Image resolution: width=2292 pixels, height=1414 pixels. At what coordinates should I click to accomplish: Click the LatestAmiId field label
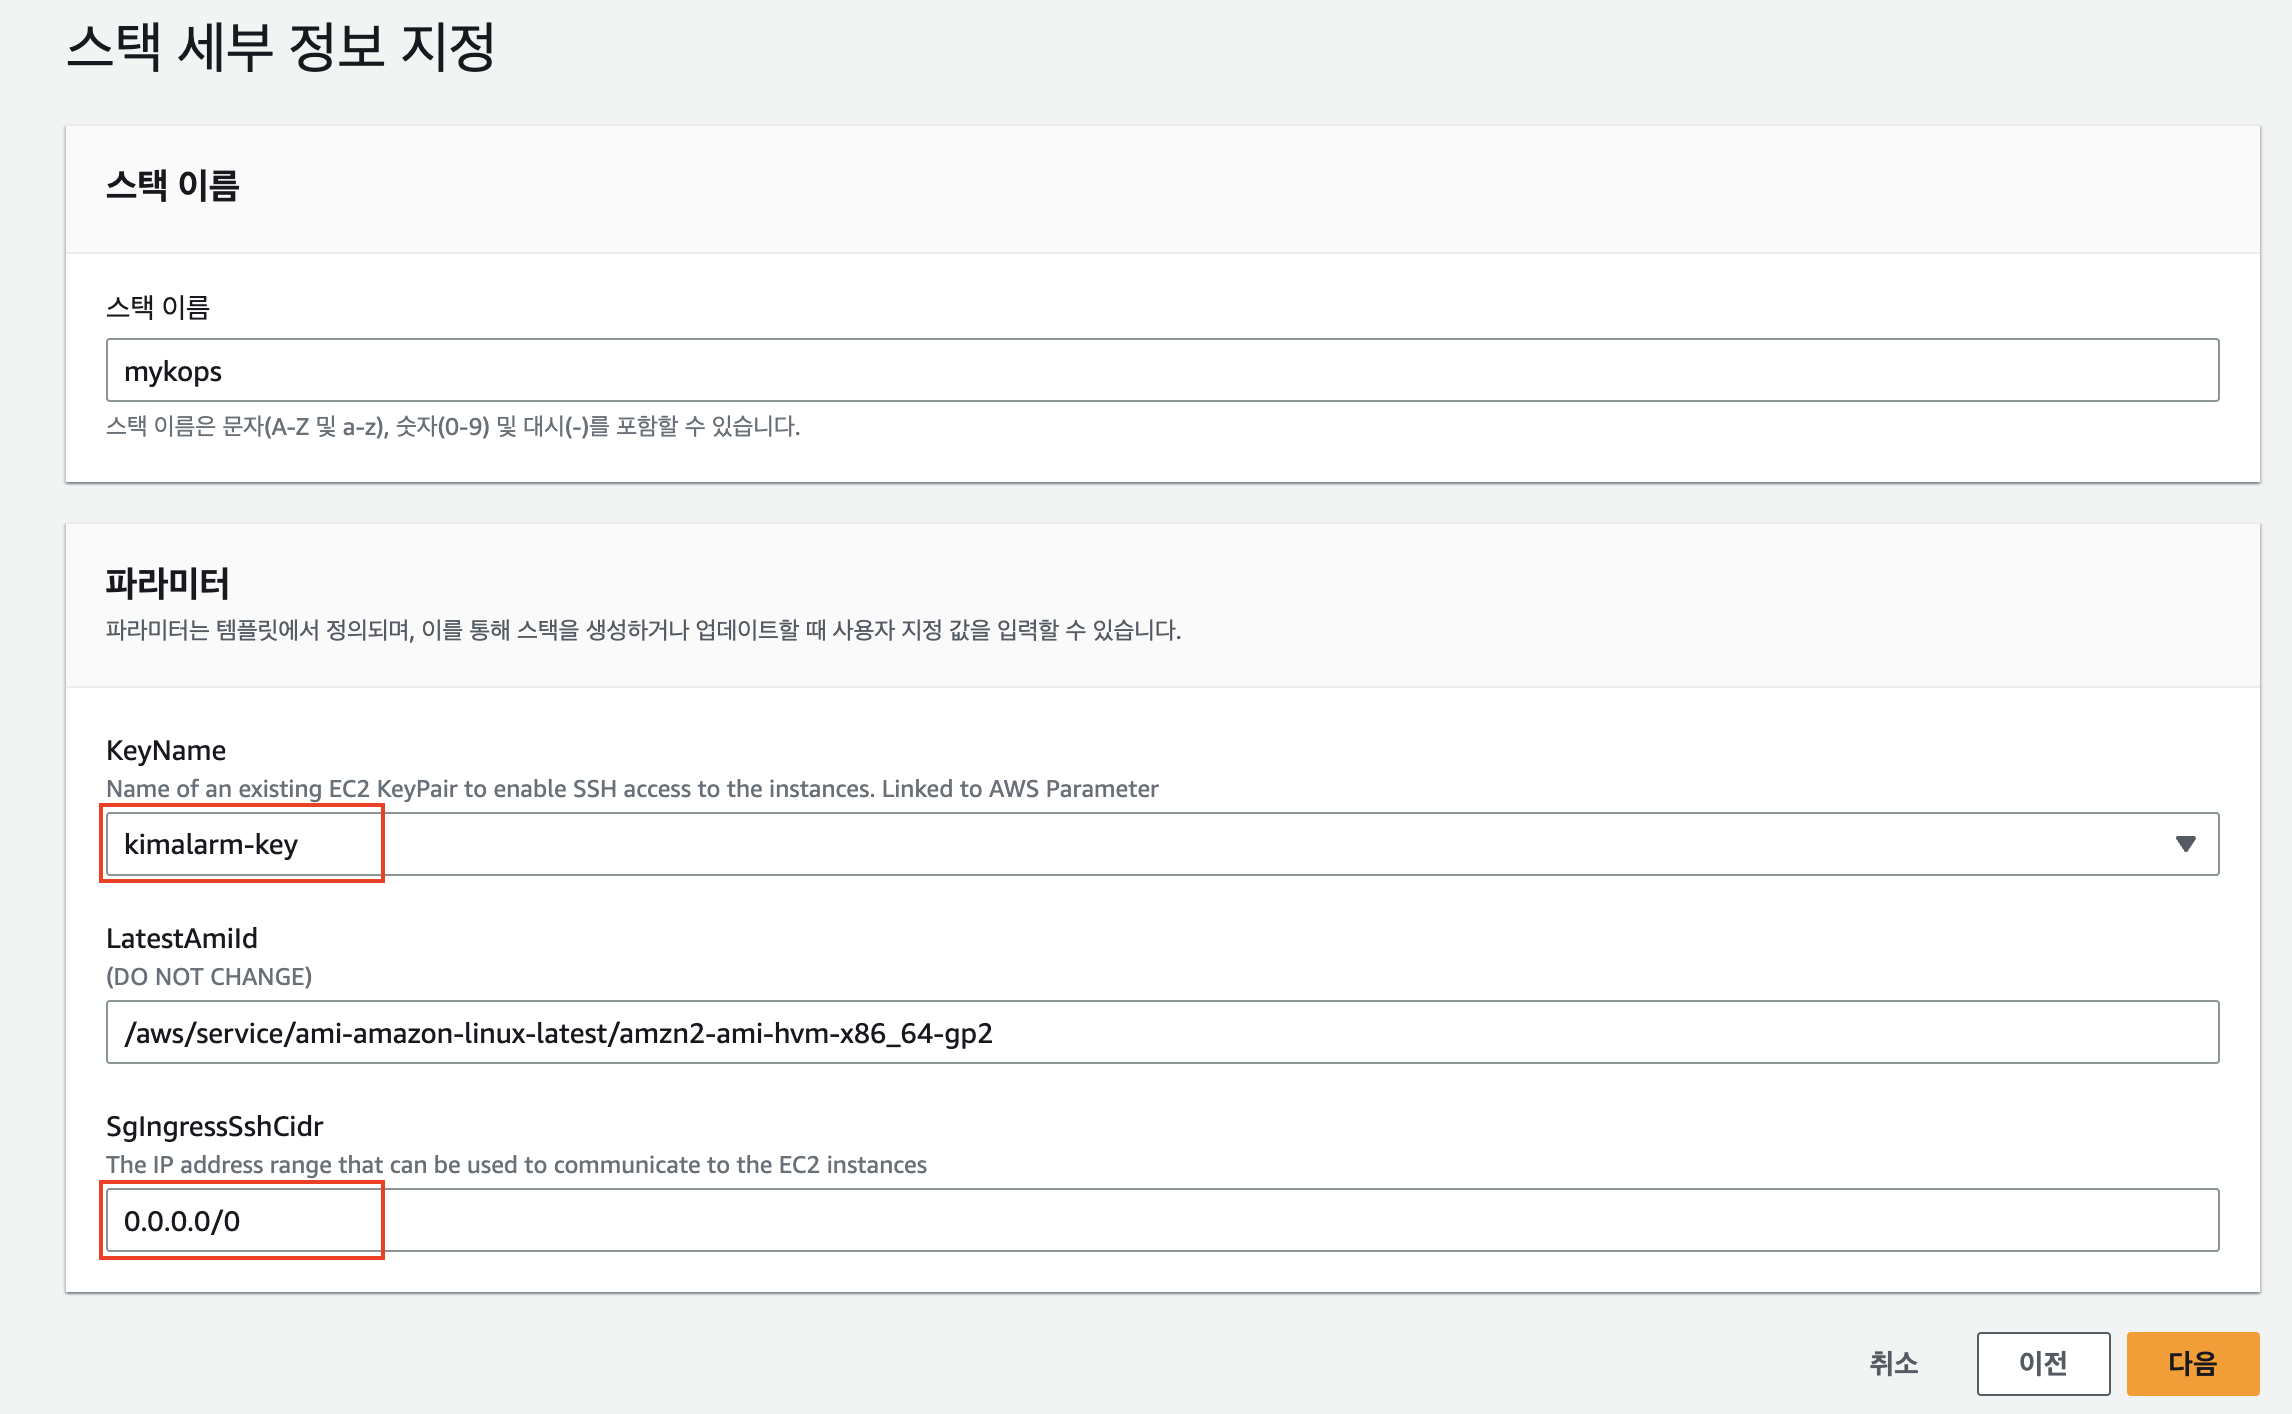(x=182, y=938)
